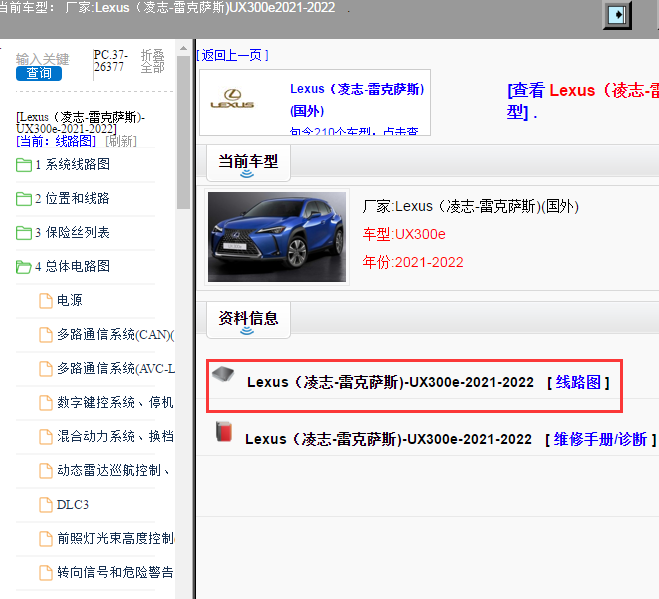Open the 混合动力系统、换档 entry
Screen dimensions: 659x599
[x=116, y=437]
